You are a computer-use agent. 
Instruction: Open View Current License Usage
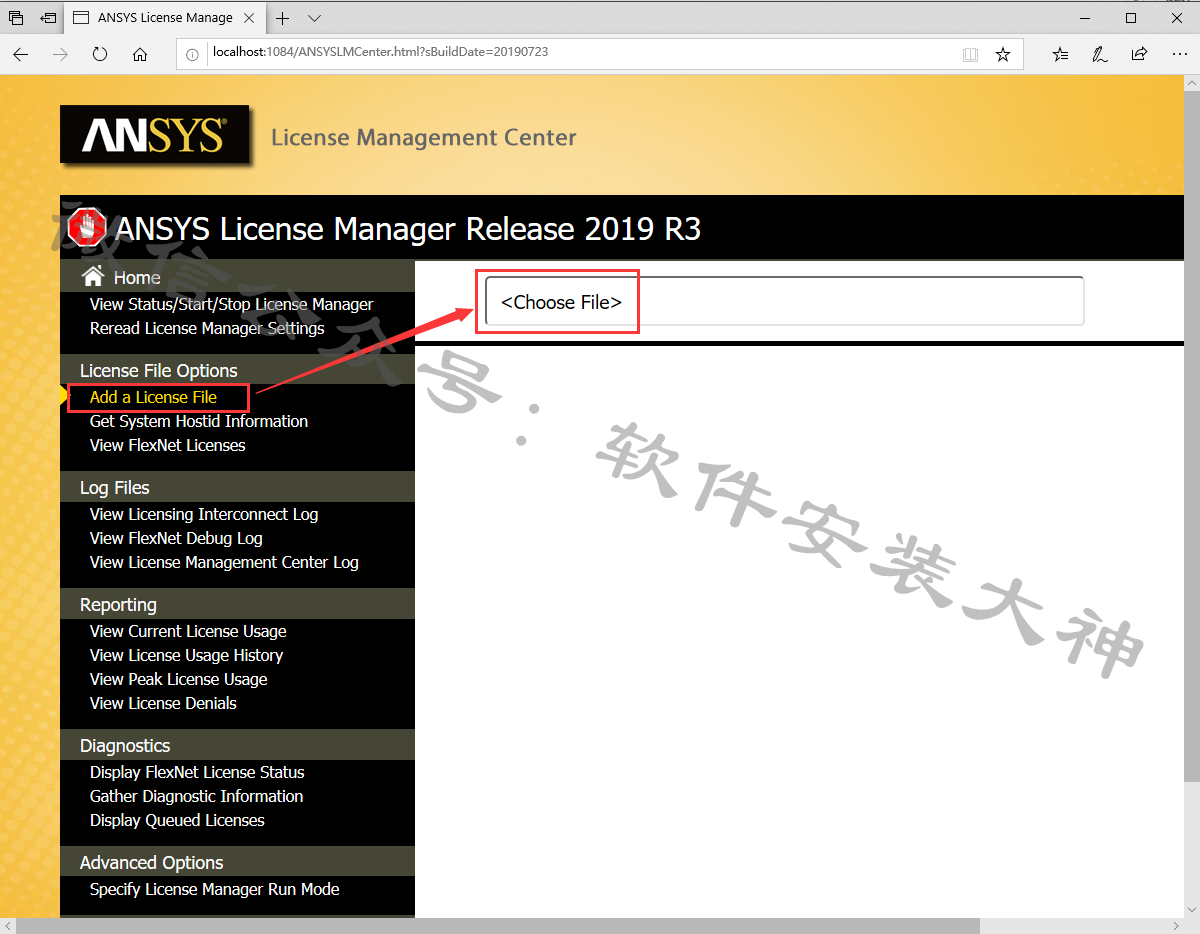point(188,631)
